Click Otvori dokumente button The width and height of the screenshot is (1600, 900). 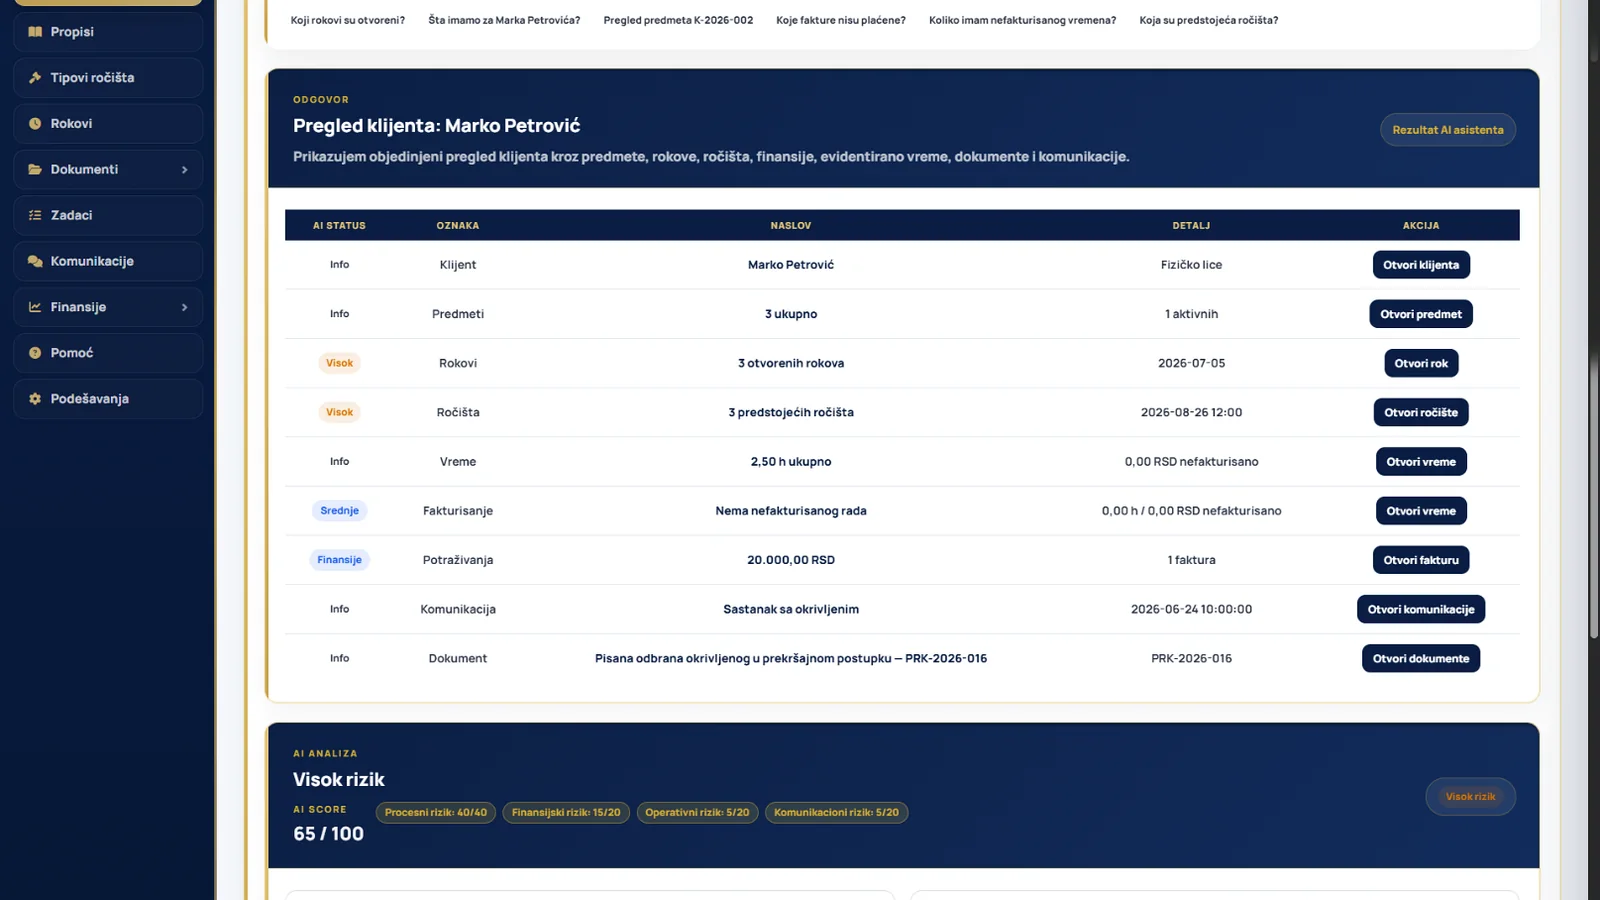pyautogui.click(x=1421, y=658)
